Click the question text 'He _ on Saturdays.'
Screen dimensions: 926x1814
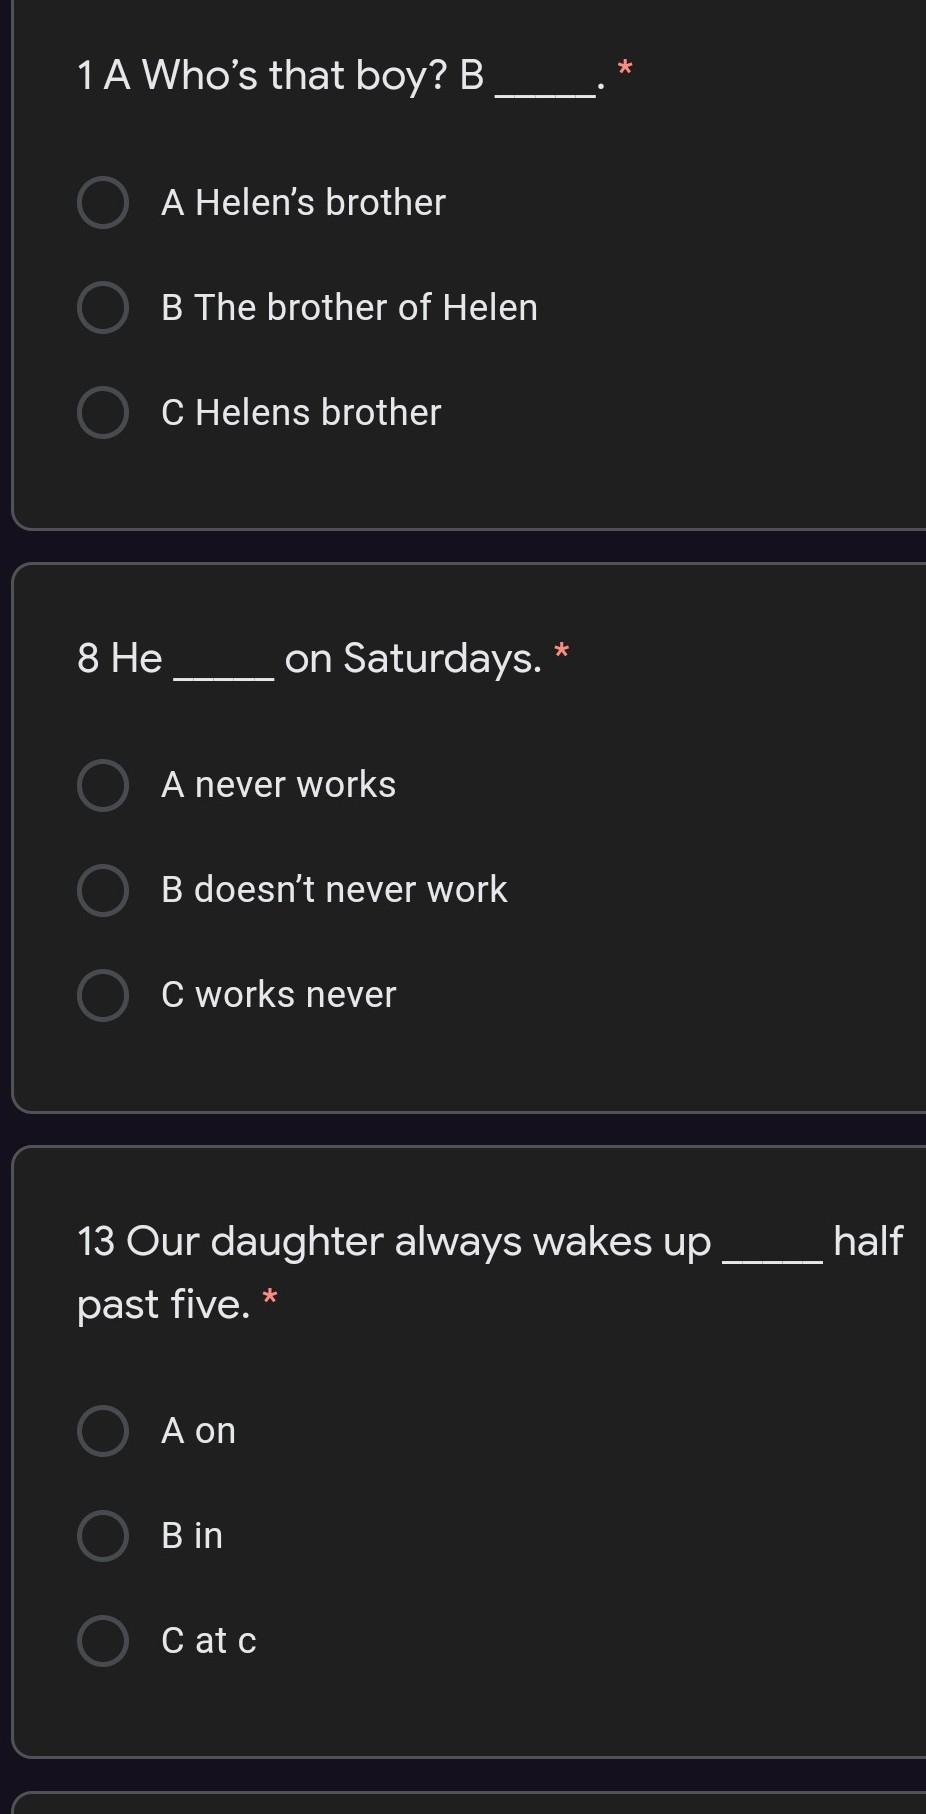click(309, 658)
